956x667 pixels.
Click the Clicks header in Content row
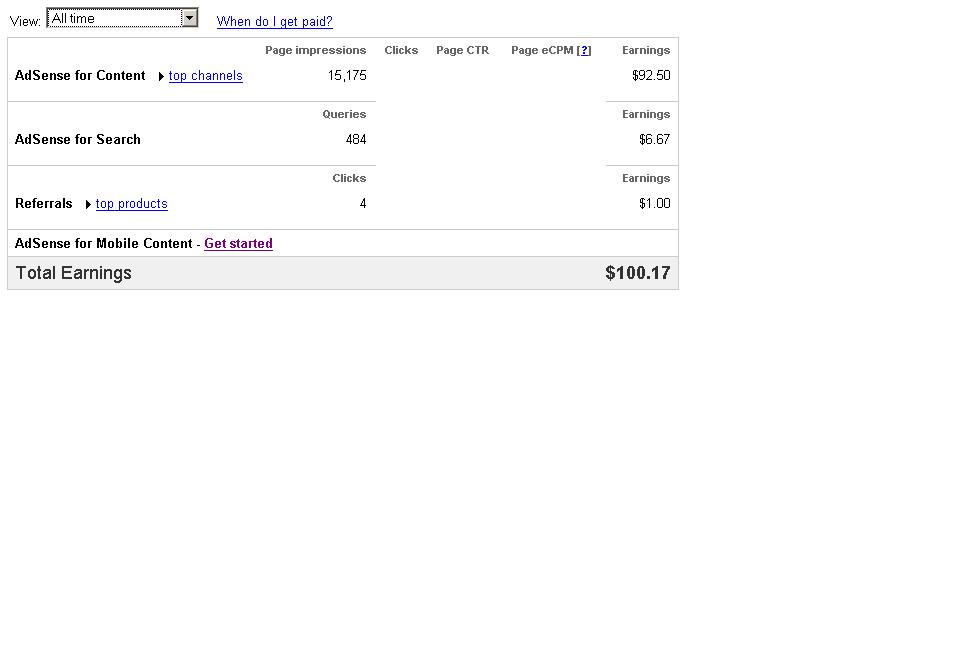pyautogui.click(x=401, y=51)
